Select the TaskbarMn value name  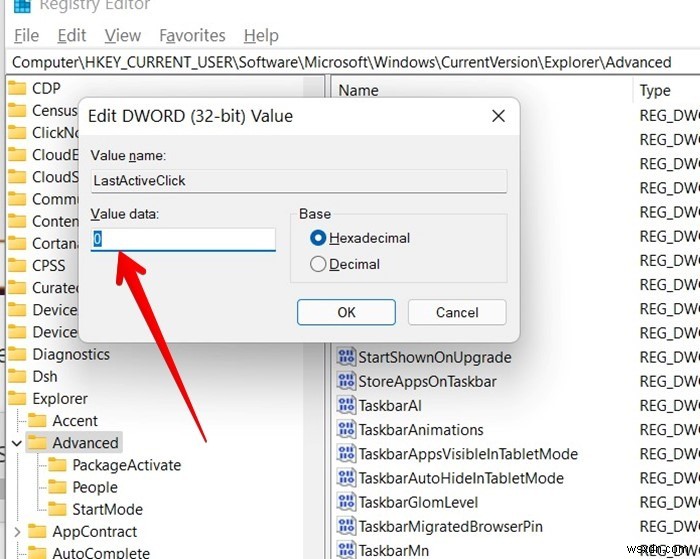[393, 550]
